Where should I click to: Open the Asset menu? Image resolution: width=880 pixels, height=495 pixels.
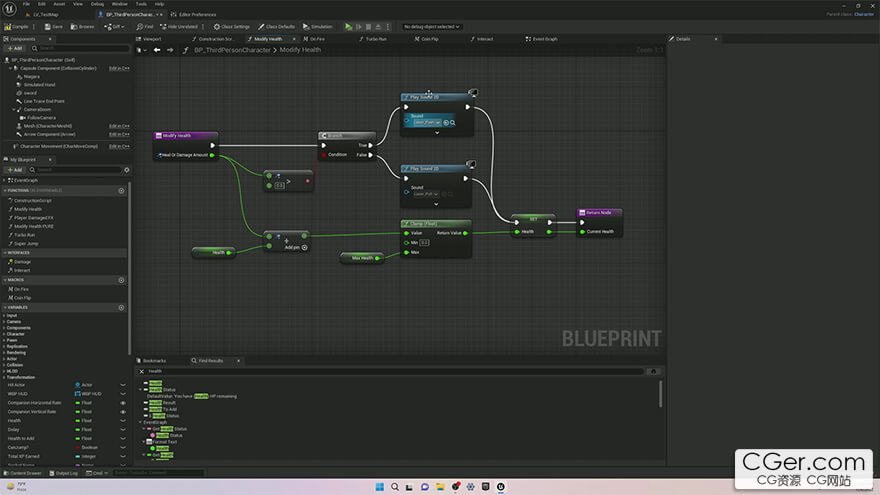click(x=59, y=4)
